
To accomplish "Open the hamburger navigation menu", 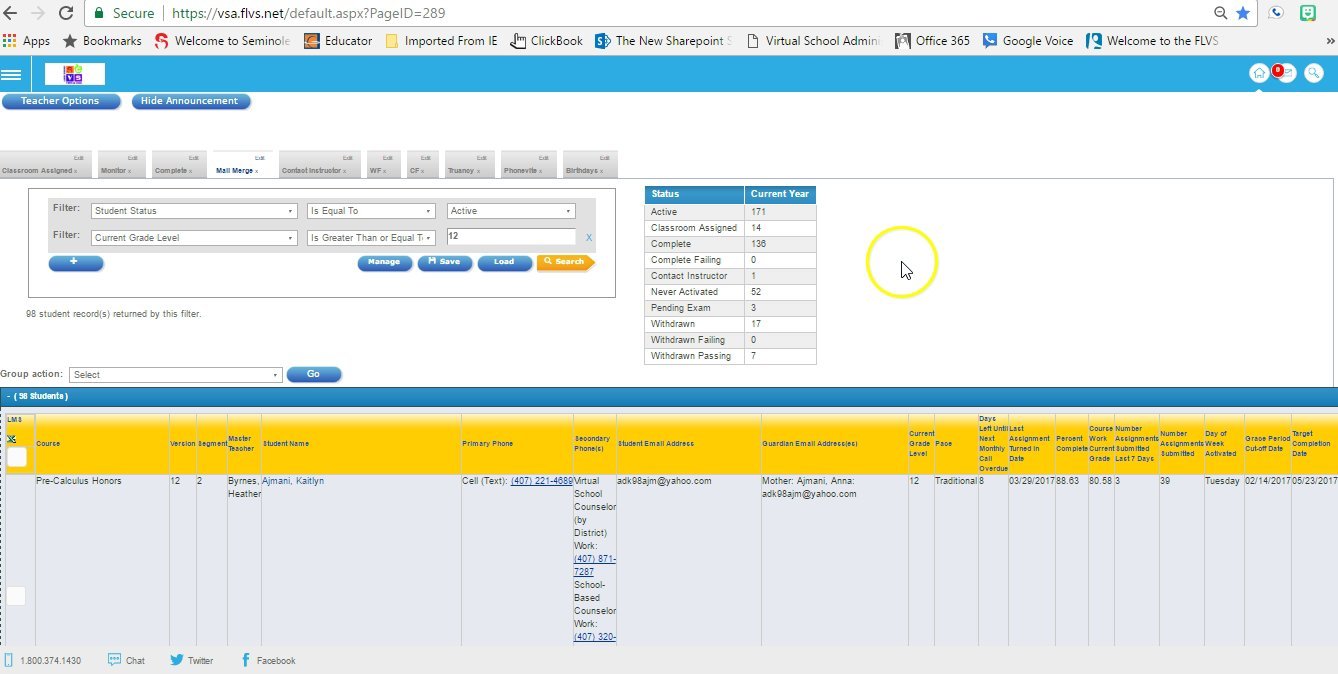I will [11, 74].
